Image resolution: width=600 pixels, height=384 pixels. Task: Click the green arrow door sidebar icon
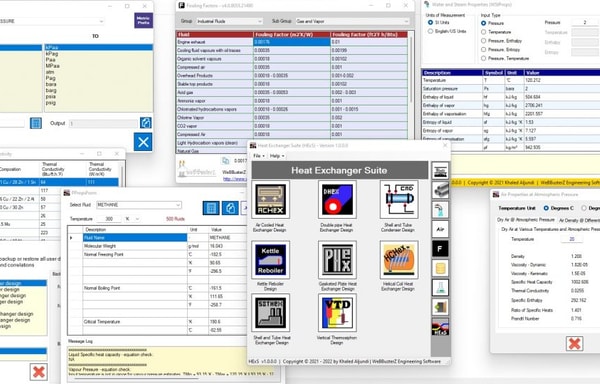(440, 307)
